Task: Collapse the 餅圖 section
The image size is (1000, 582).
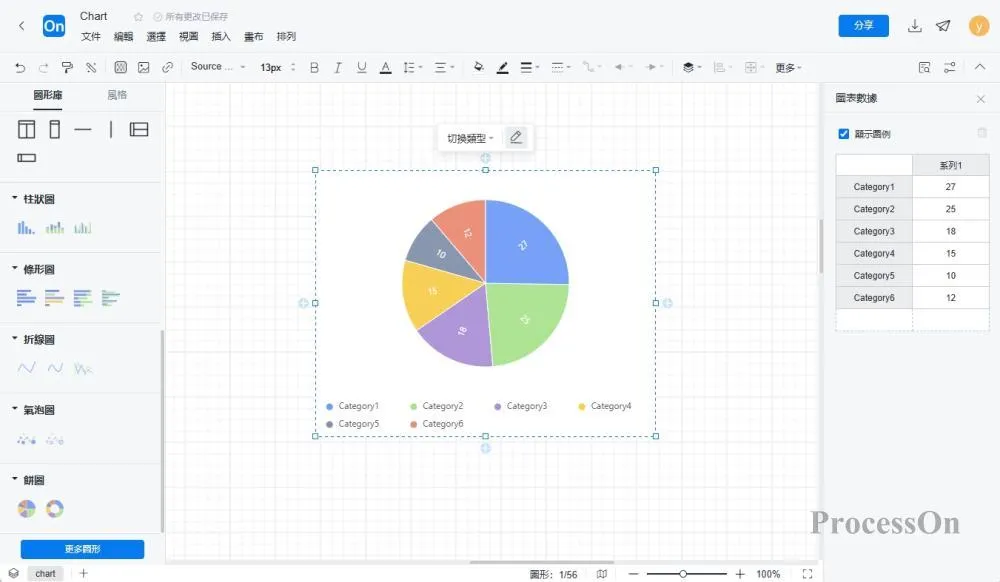Action: [15, 479]
